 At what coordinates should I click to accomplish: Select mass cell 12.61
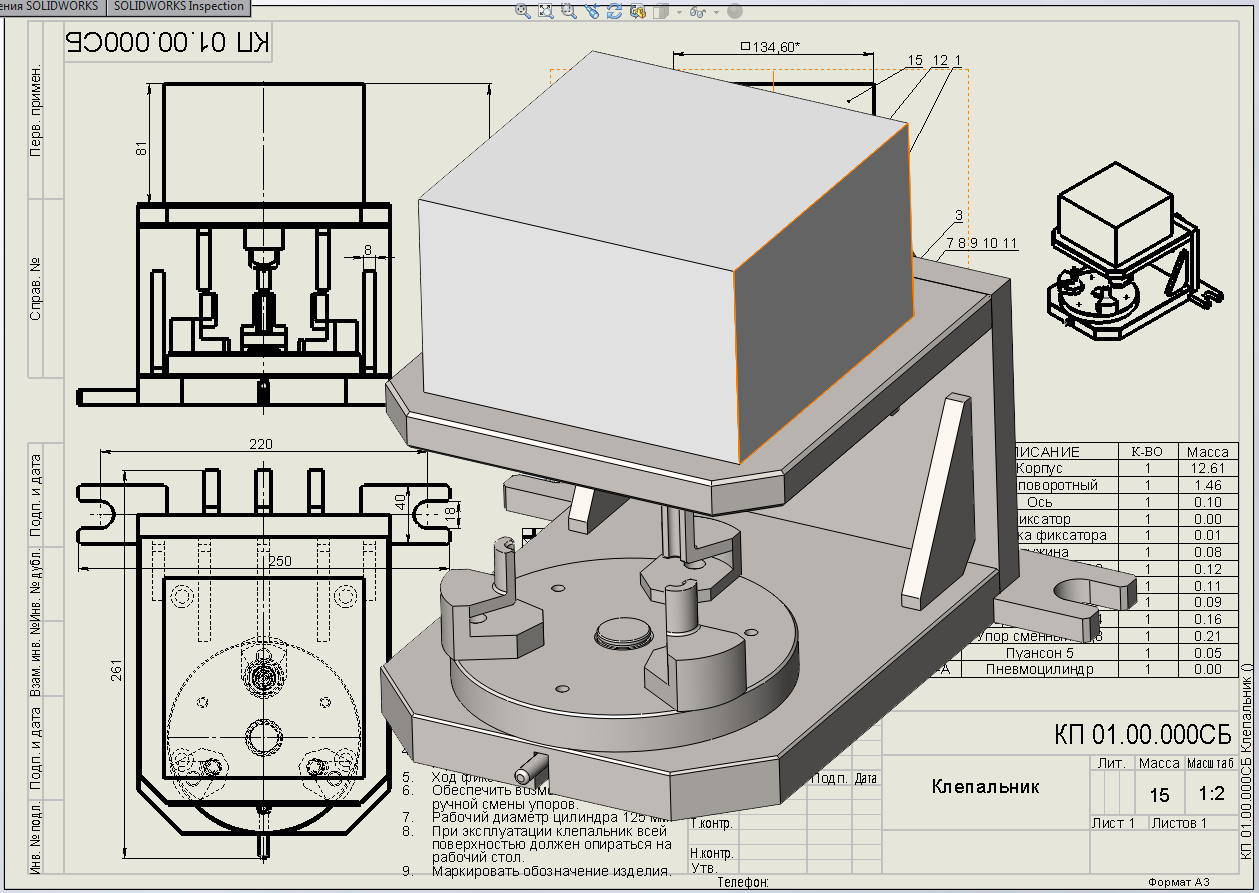(x=1209, y=468)
